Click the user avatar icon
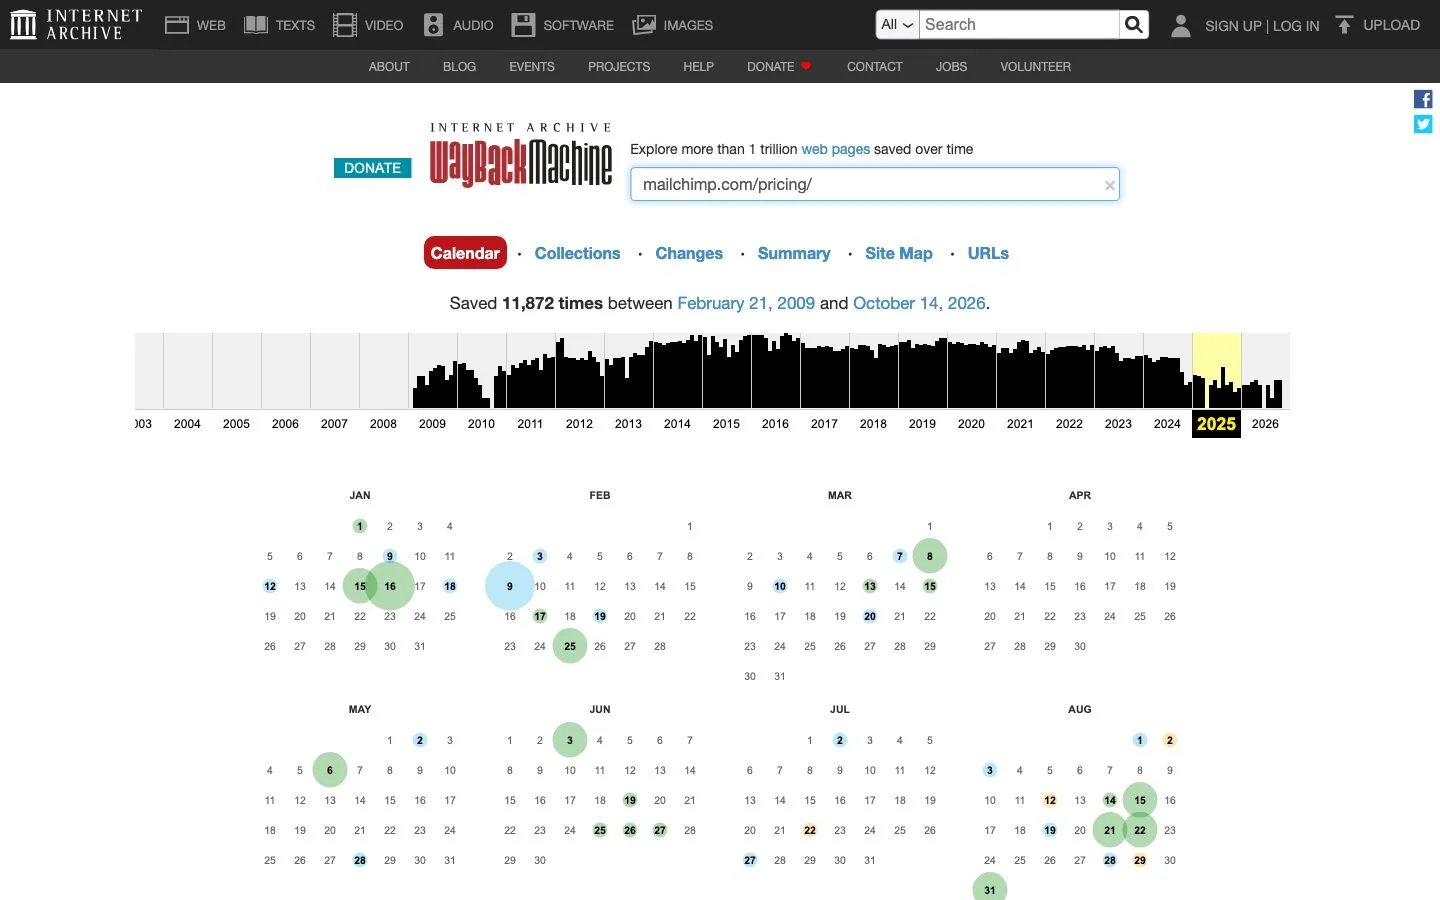 coord(1181,25)
